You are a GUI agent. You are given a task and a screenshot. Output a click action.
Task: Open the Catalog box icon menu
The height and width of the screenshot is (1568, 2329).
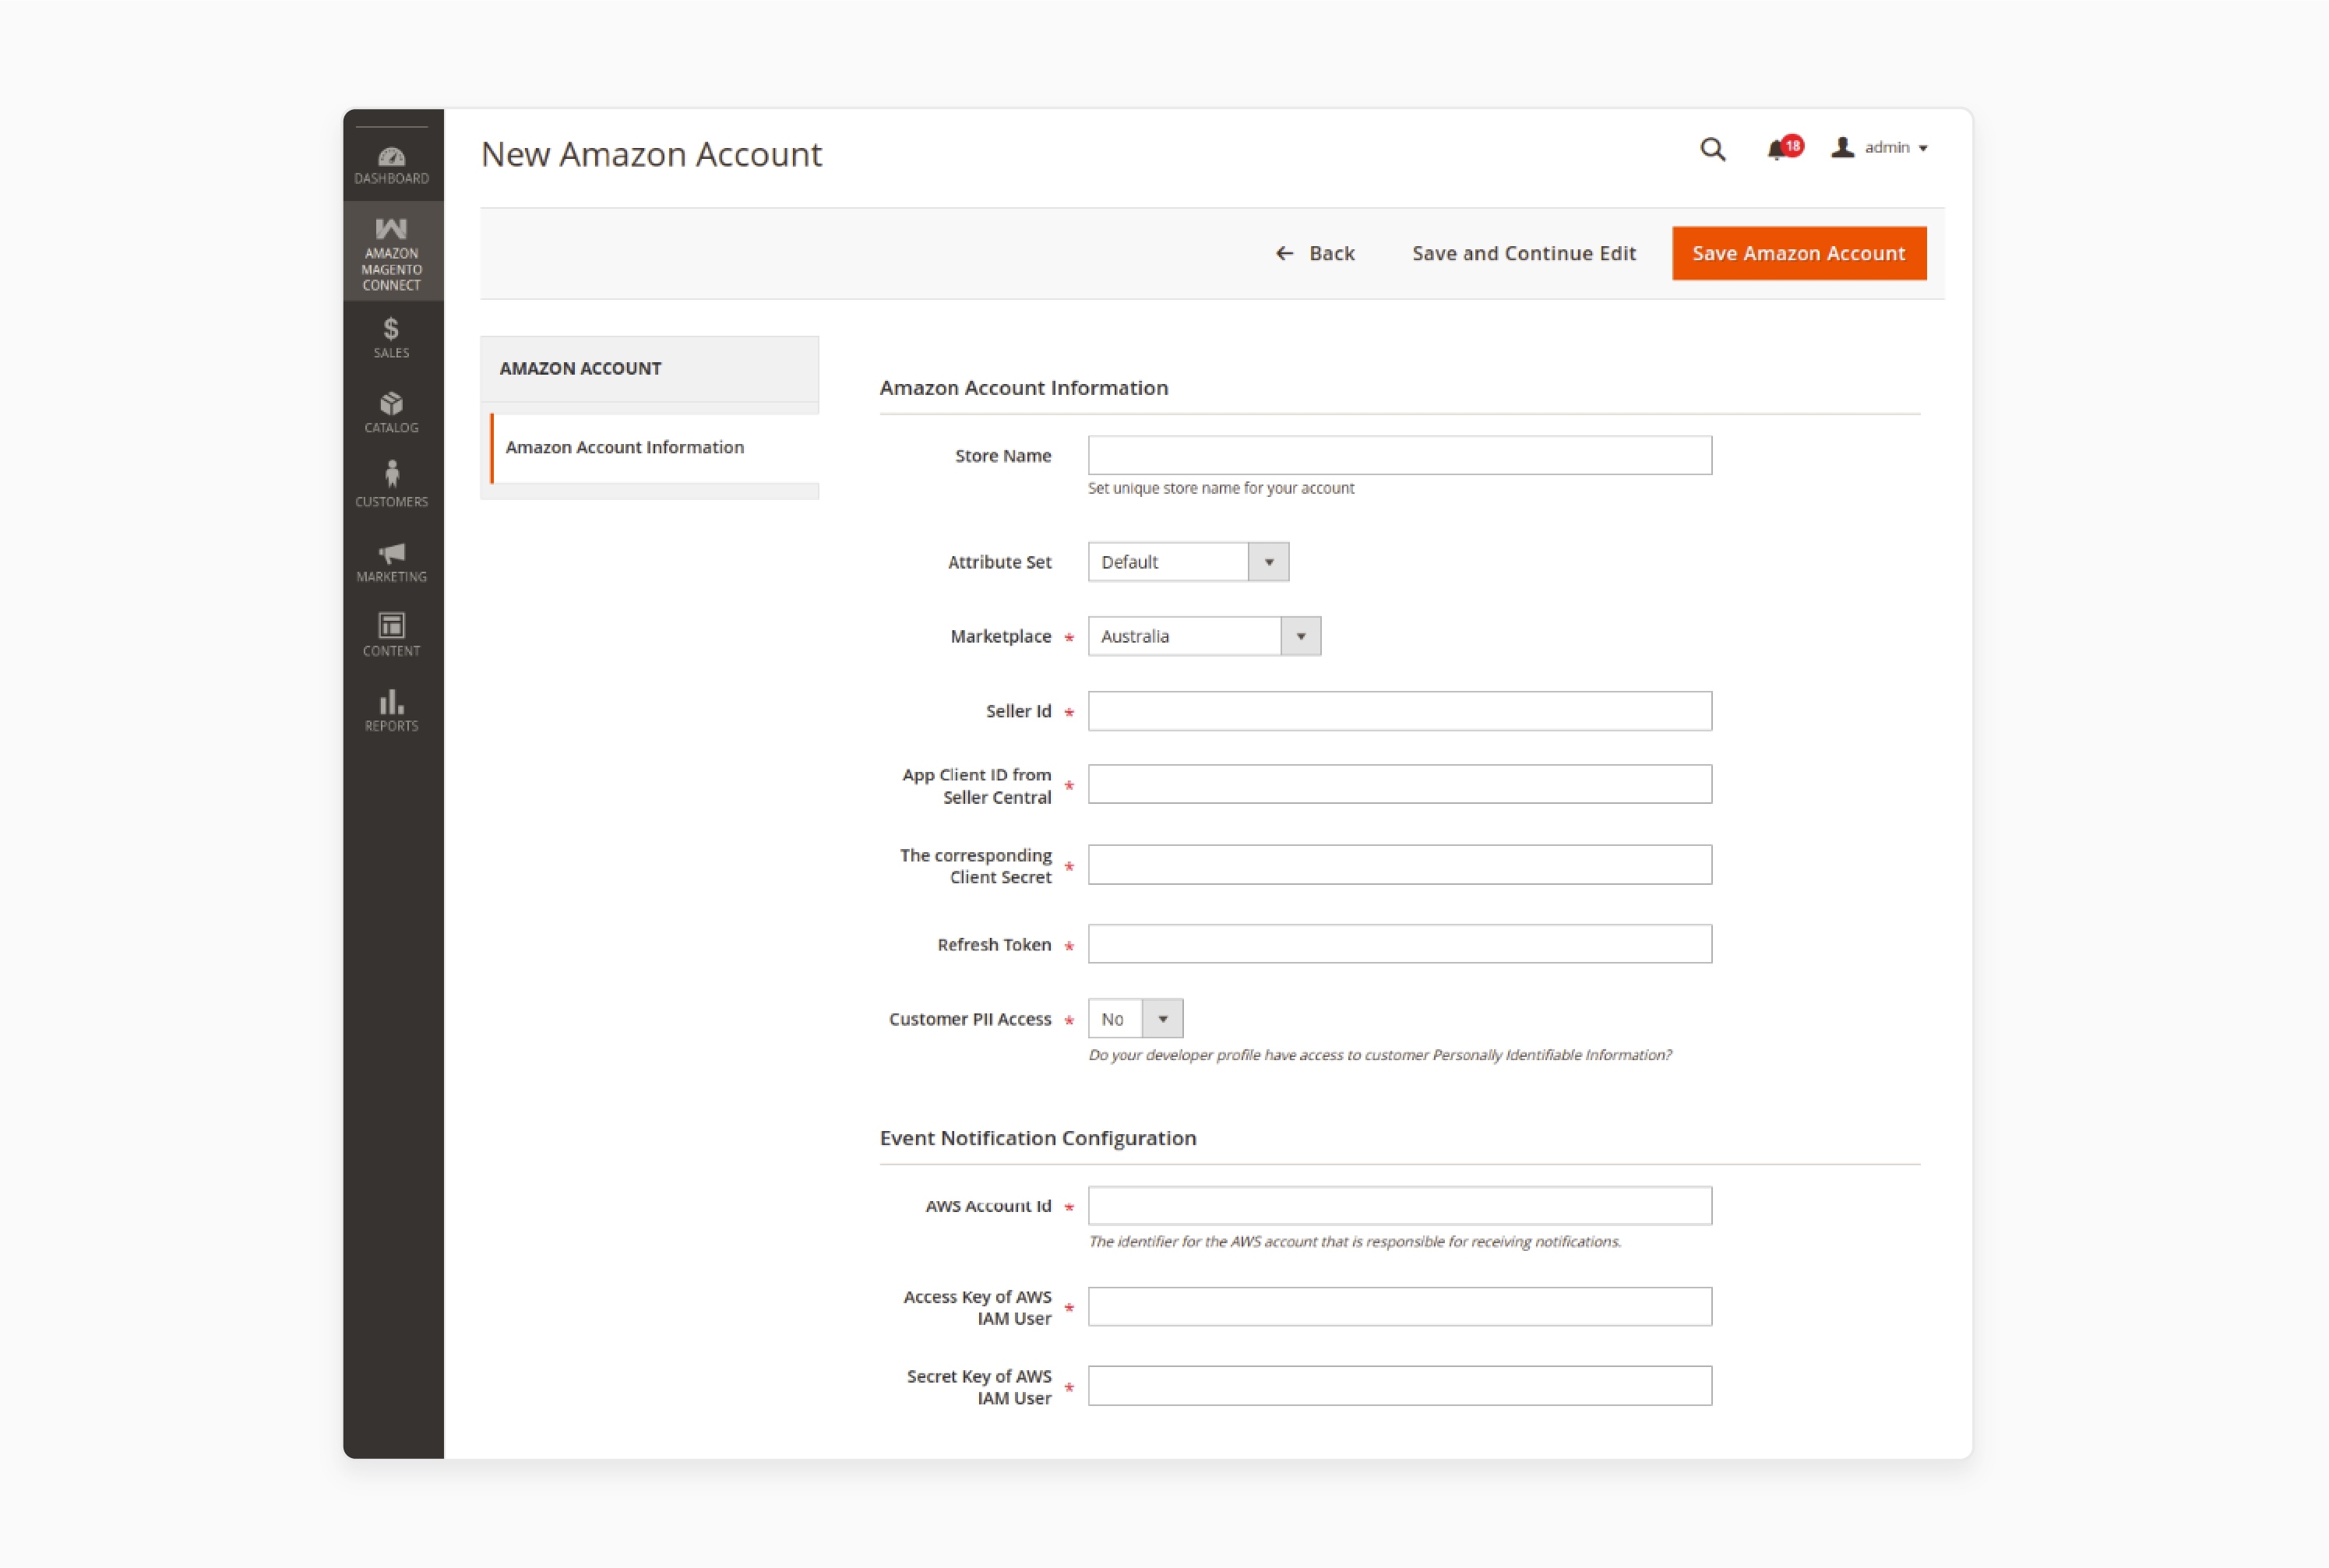pos(392,412)
